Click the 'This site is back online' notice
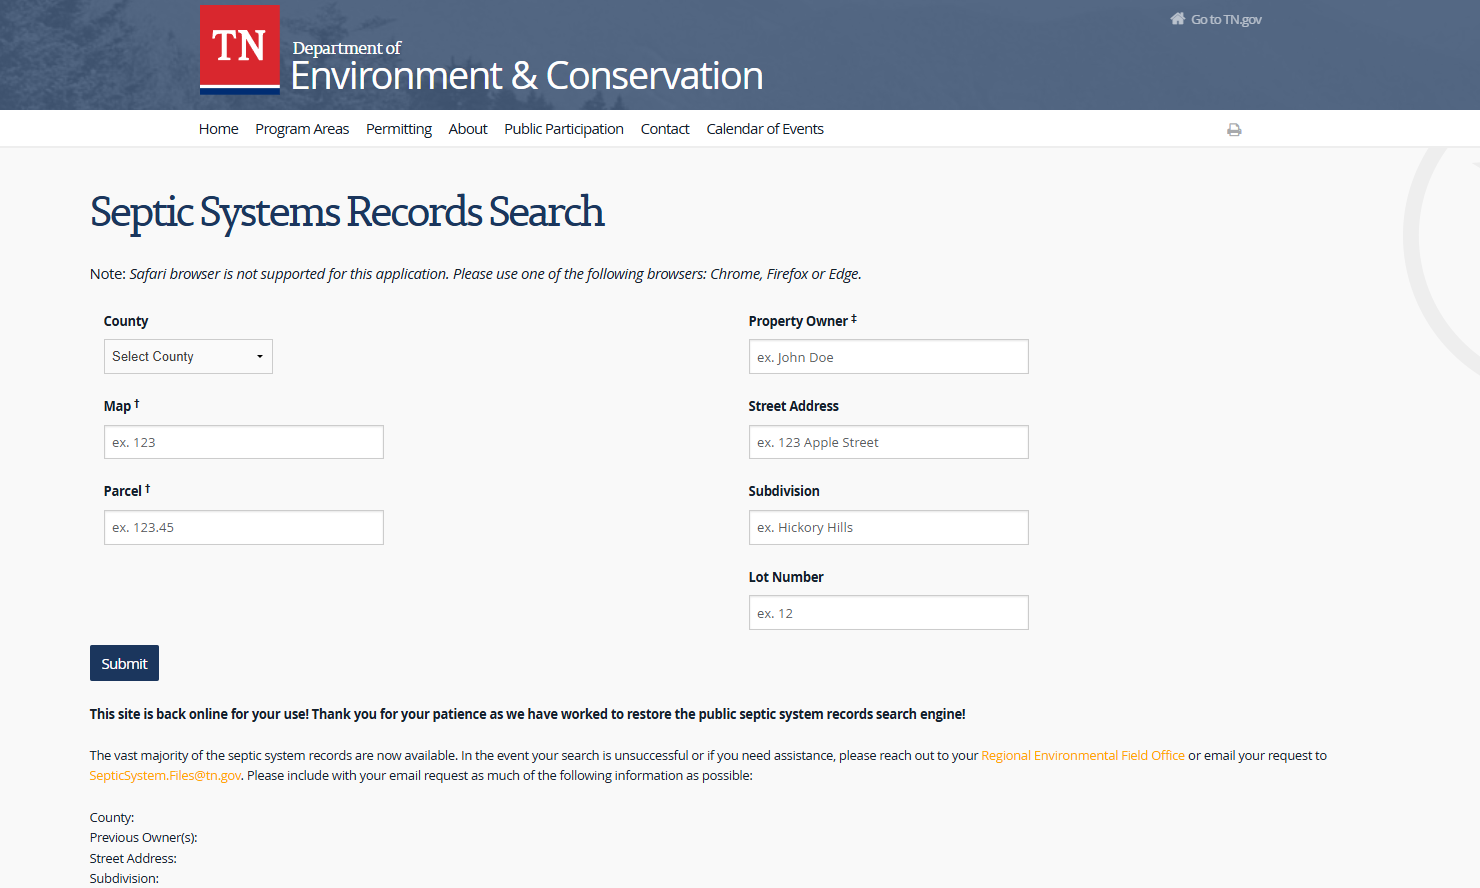 tap(528, 714)
